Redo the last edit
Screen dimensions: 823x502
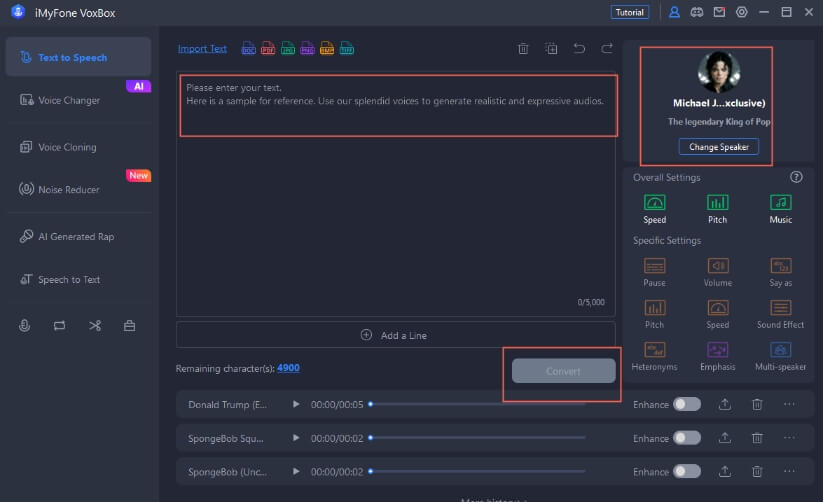(607, 49)
